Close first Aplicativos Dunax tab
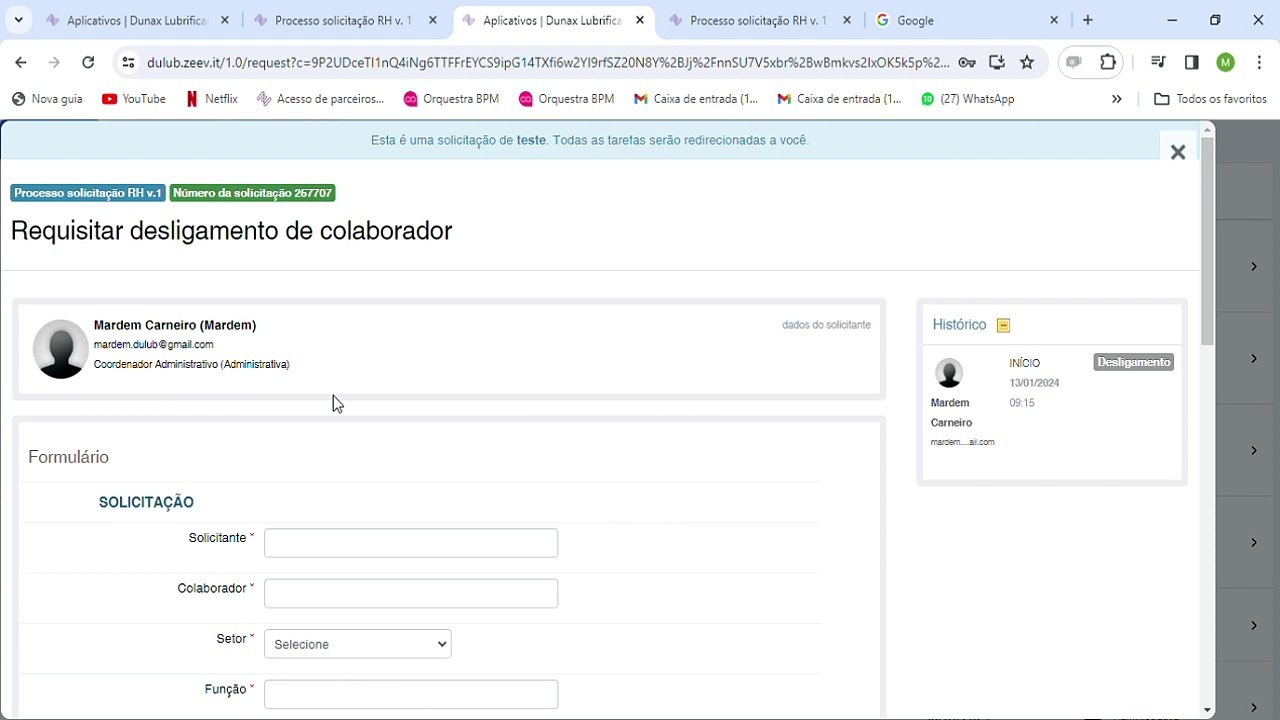This screenshot has height=720, width=1280. tap(225, 20)
